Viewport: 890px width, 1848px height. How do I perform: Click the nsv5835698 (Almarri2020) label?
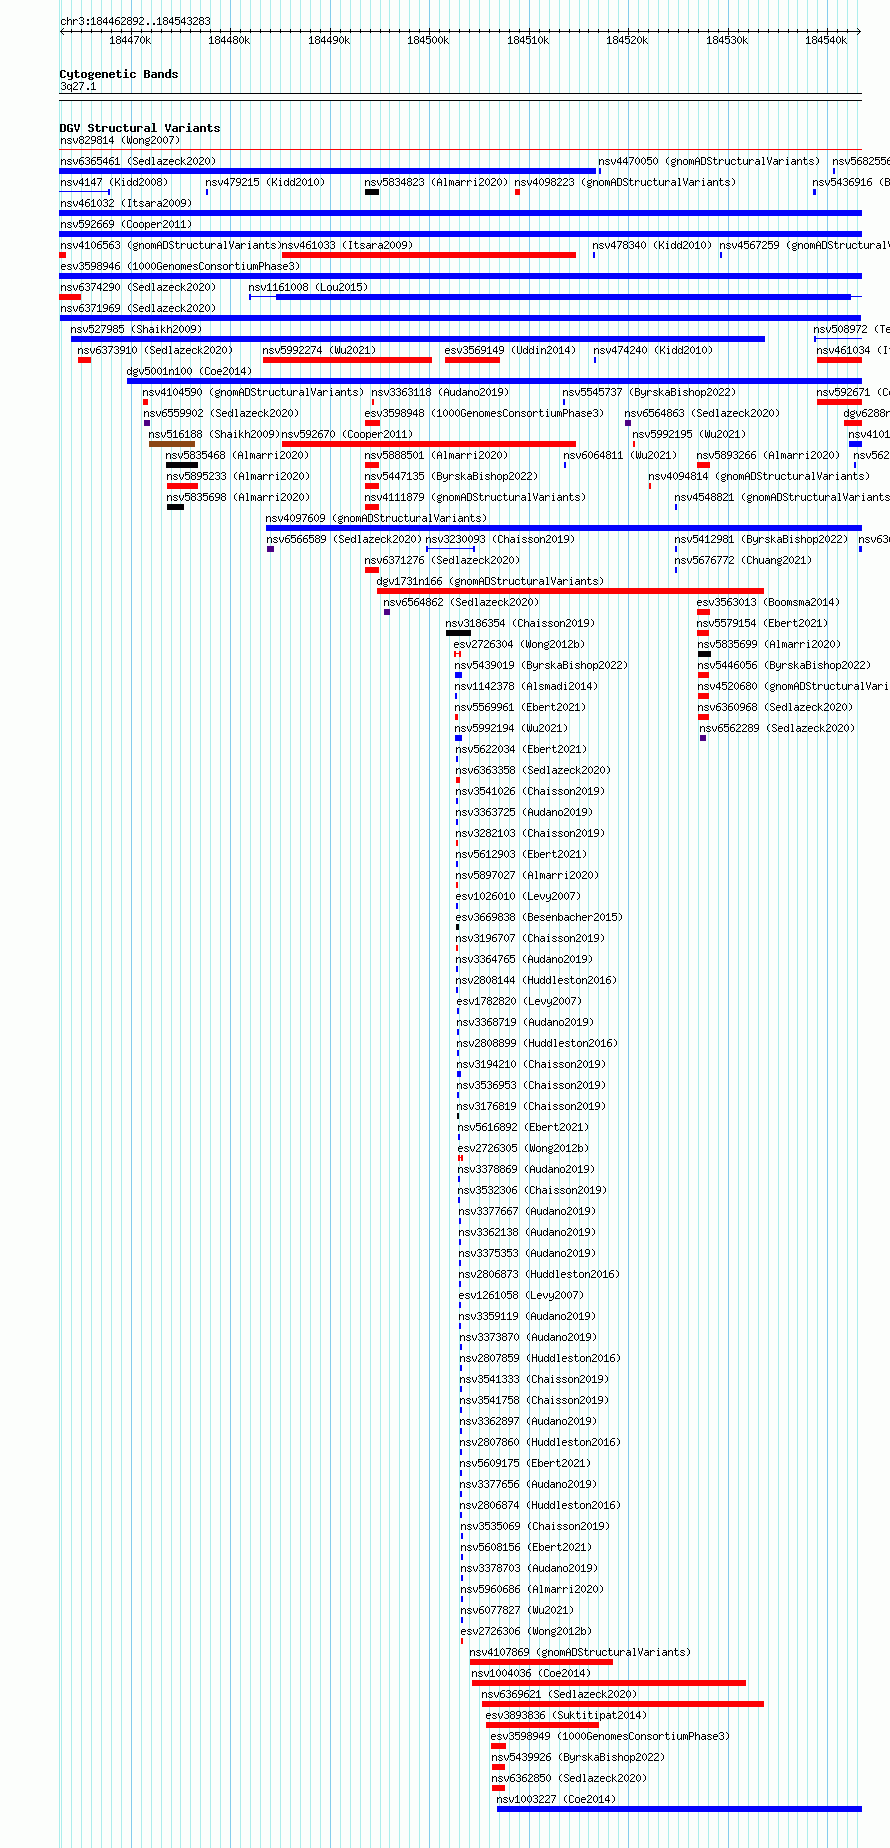tap(238, 497)
